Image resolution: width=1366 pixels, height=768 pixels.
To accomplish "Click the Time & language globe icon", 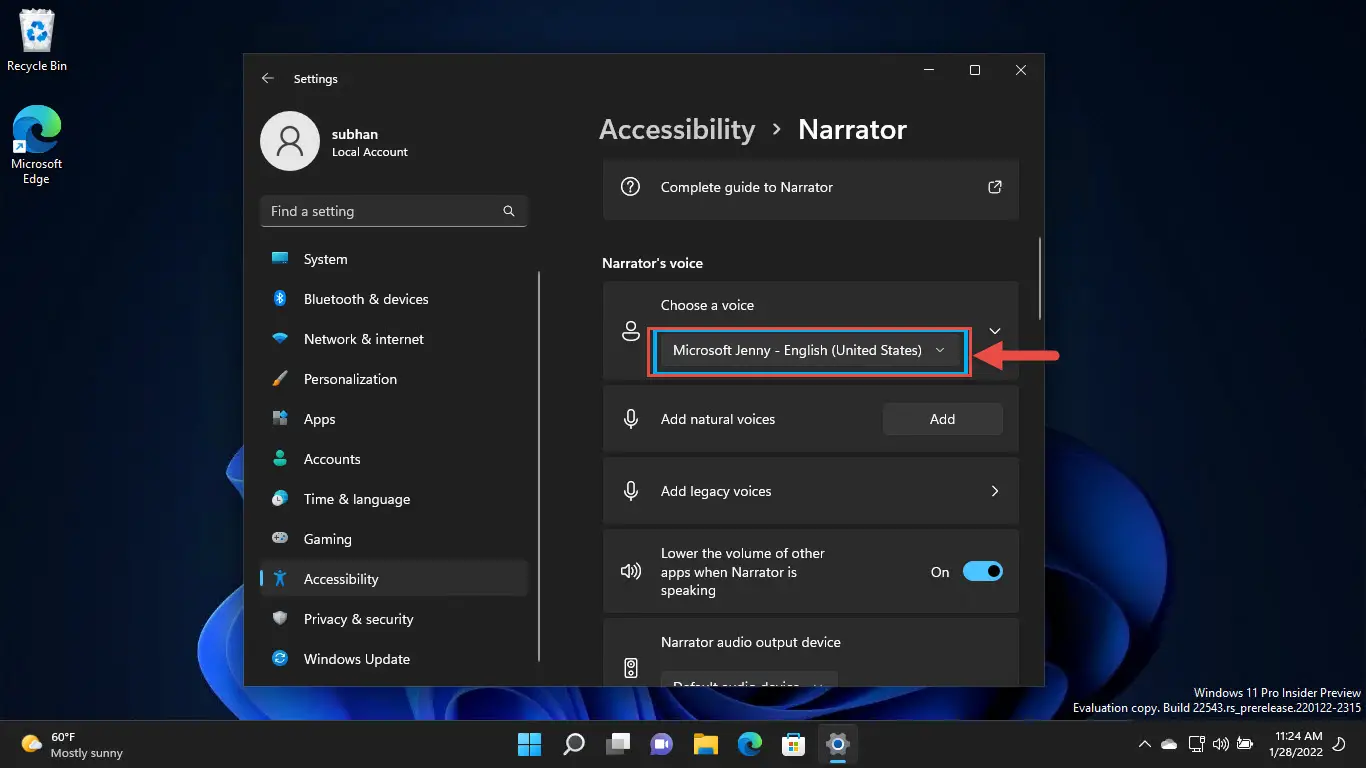I will pos(281,499).
